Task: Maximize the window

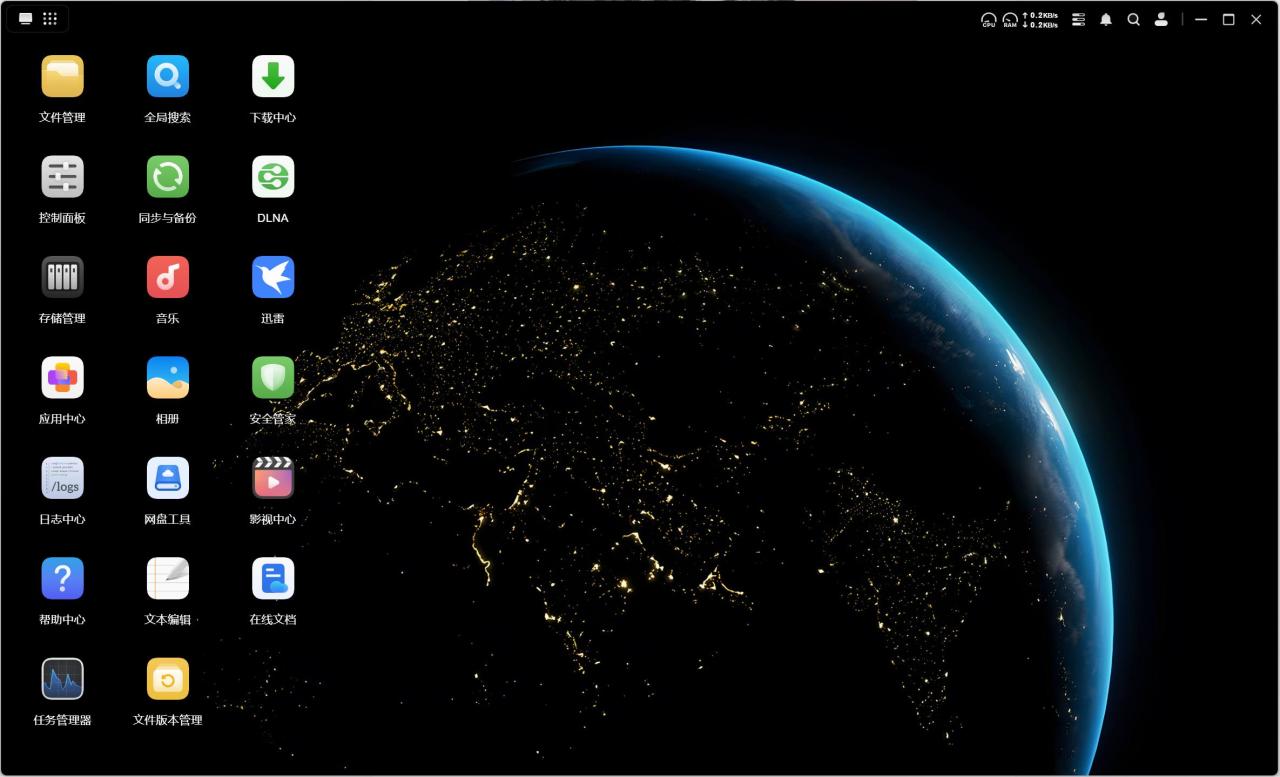Action: pos(1228,19)
